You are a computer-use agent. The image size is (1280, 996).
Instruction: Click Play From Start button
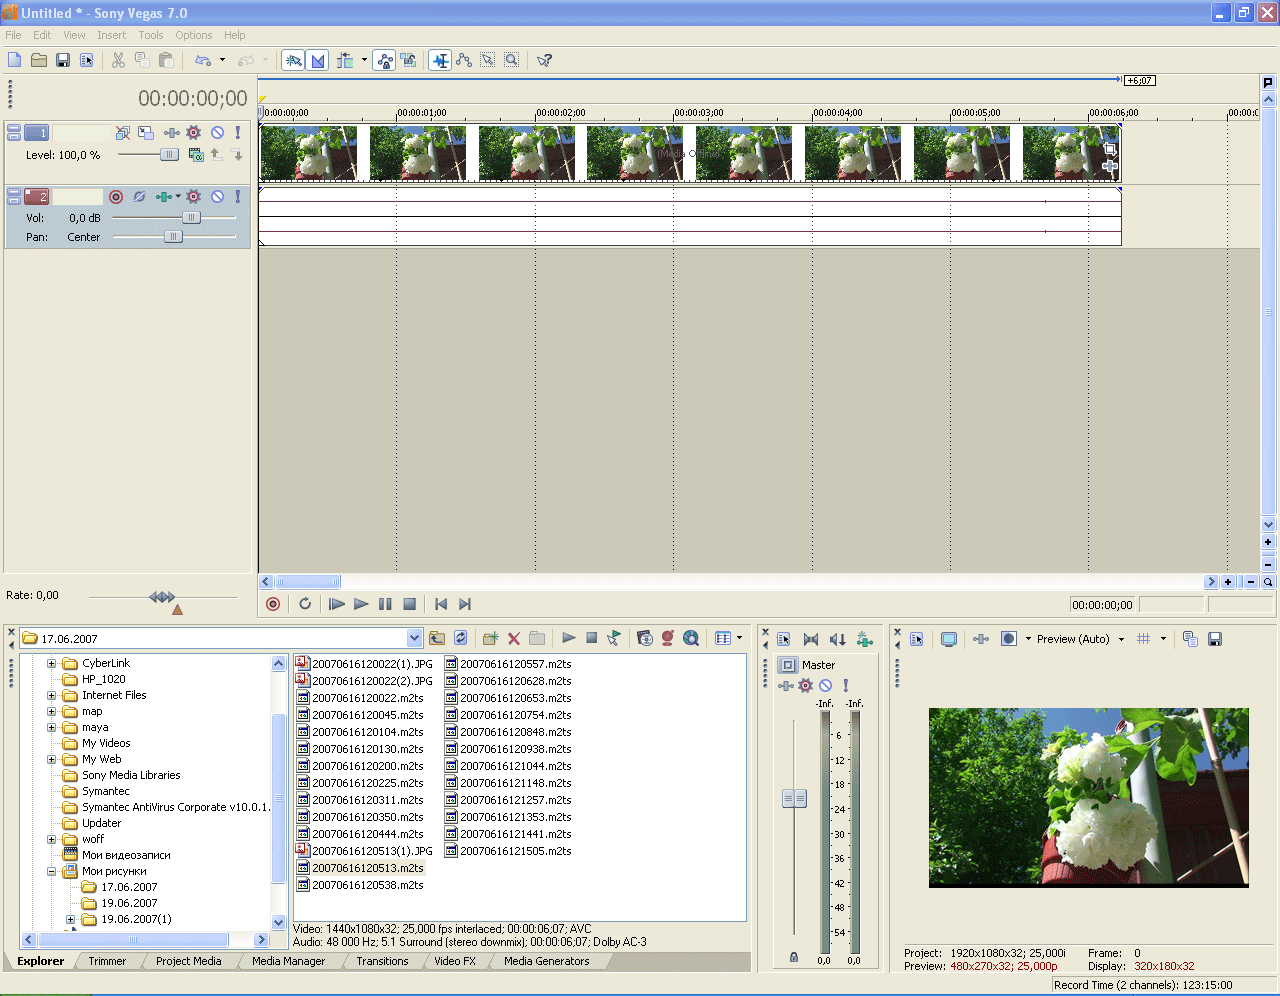pyautogui.click(x=337, y=604)
